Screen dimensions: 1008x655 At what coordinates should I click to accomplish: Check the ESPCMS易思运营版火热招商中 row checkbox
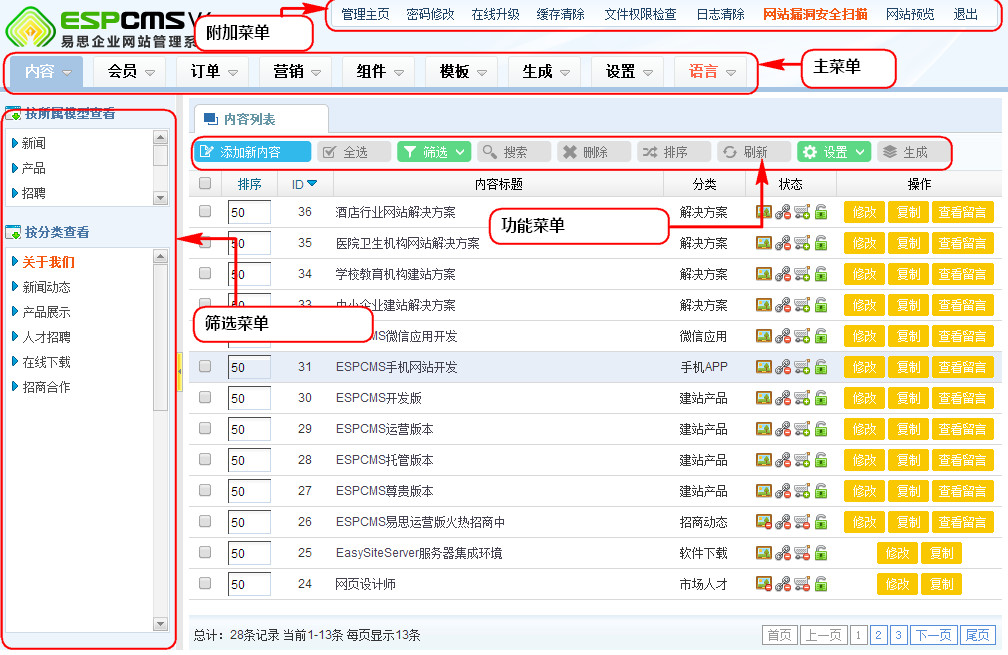pos(205,521)
